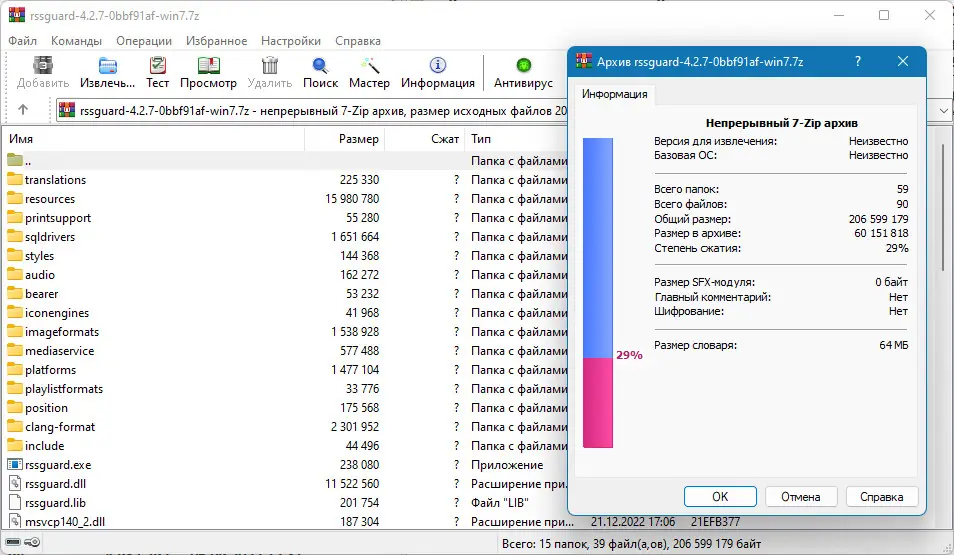Click the parent folder '..' icon
This screenshot has width=954, height=555.
(15, 161)
